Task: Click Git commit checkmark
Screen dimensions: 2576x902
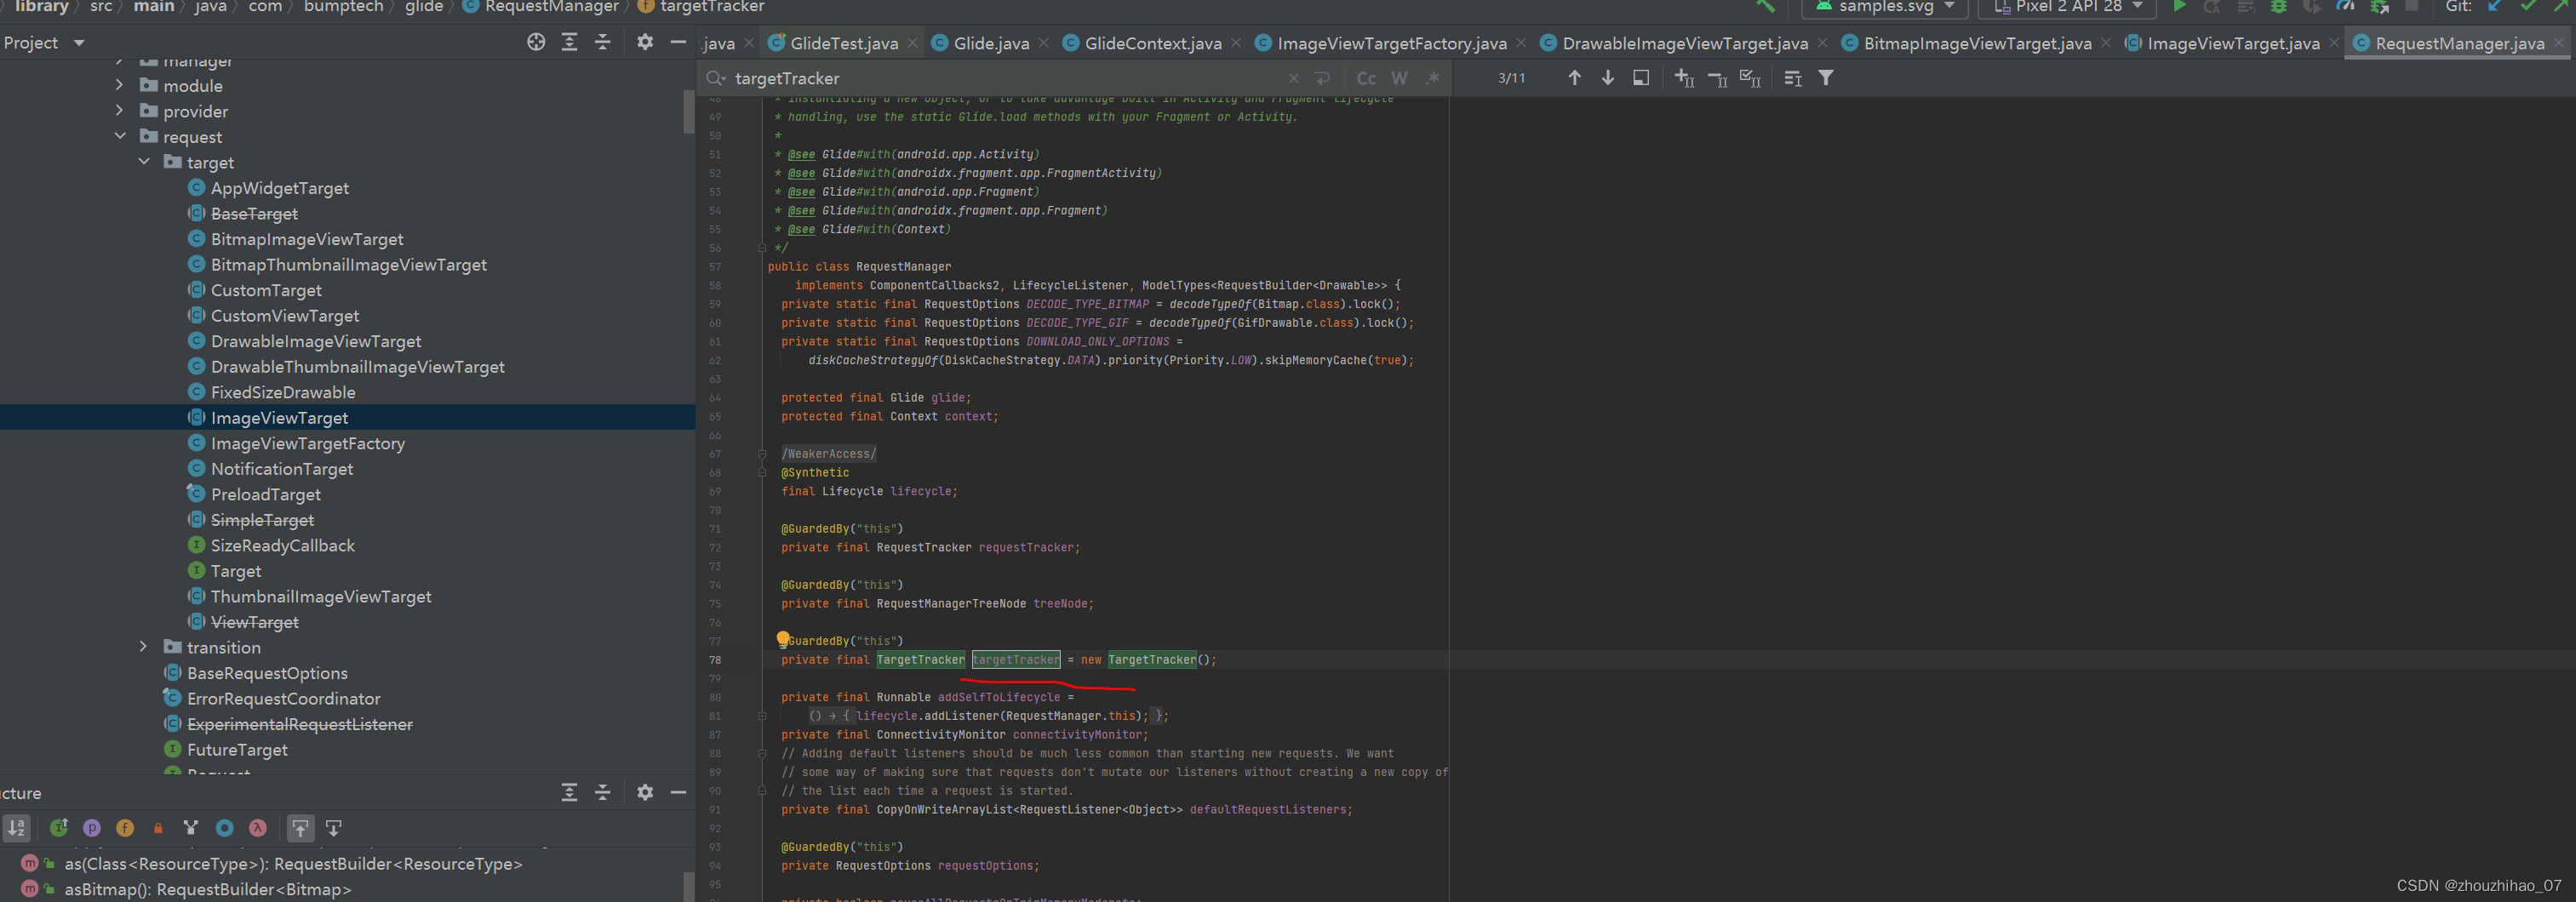Action: pyautogui.click(x=2527, y=6)
